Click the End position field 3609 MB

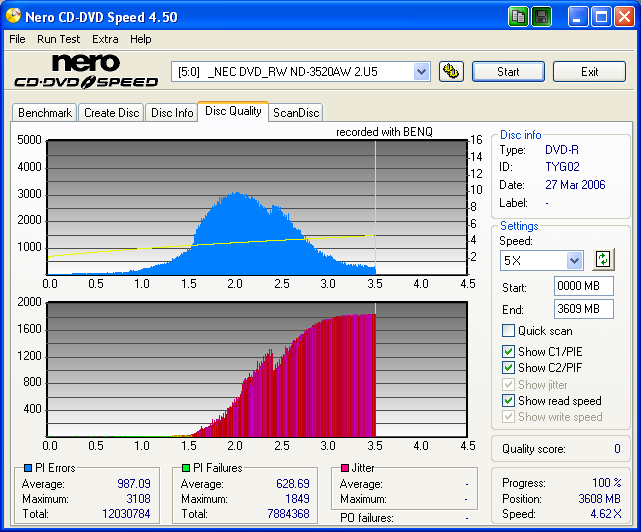pos(583,309)
